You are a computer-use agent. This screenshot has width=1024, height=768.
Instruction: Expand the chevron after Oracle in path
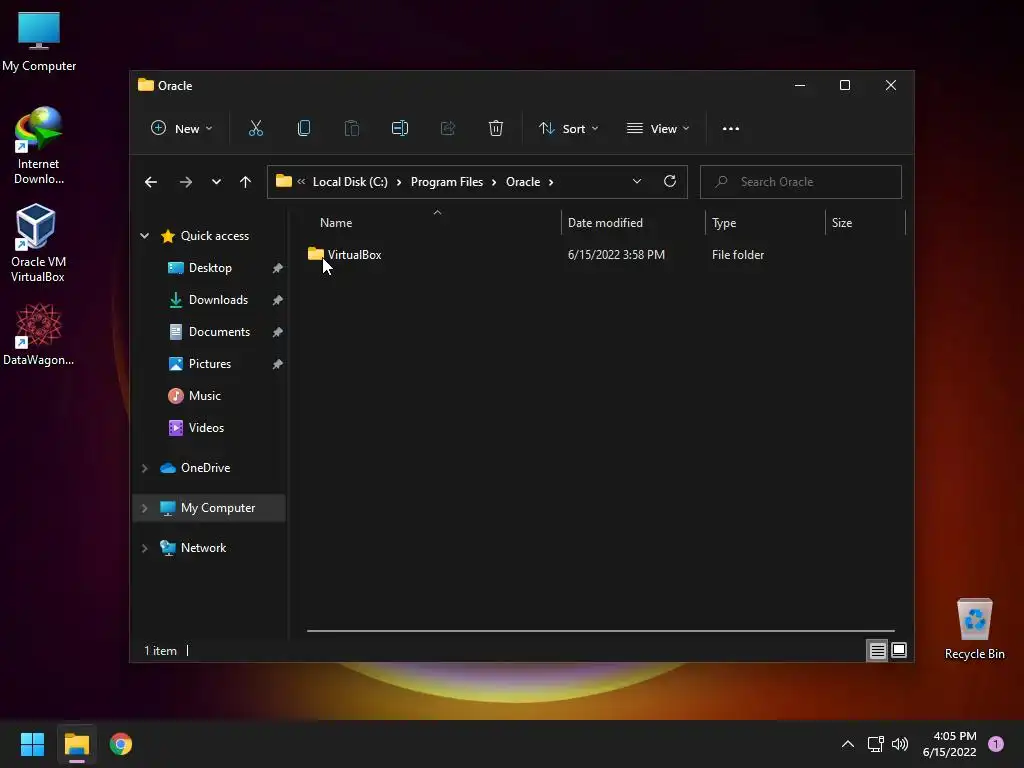(x=551, y=182)
